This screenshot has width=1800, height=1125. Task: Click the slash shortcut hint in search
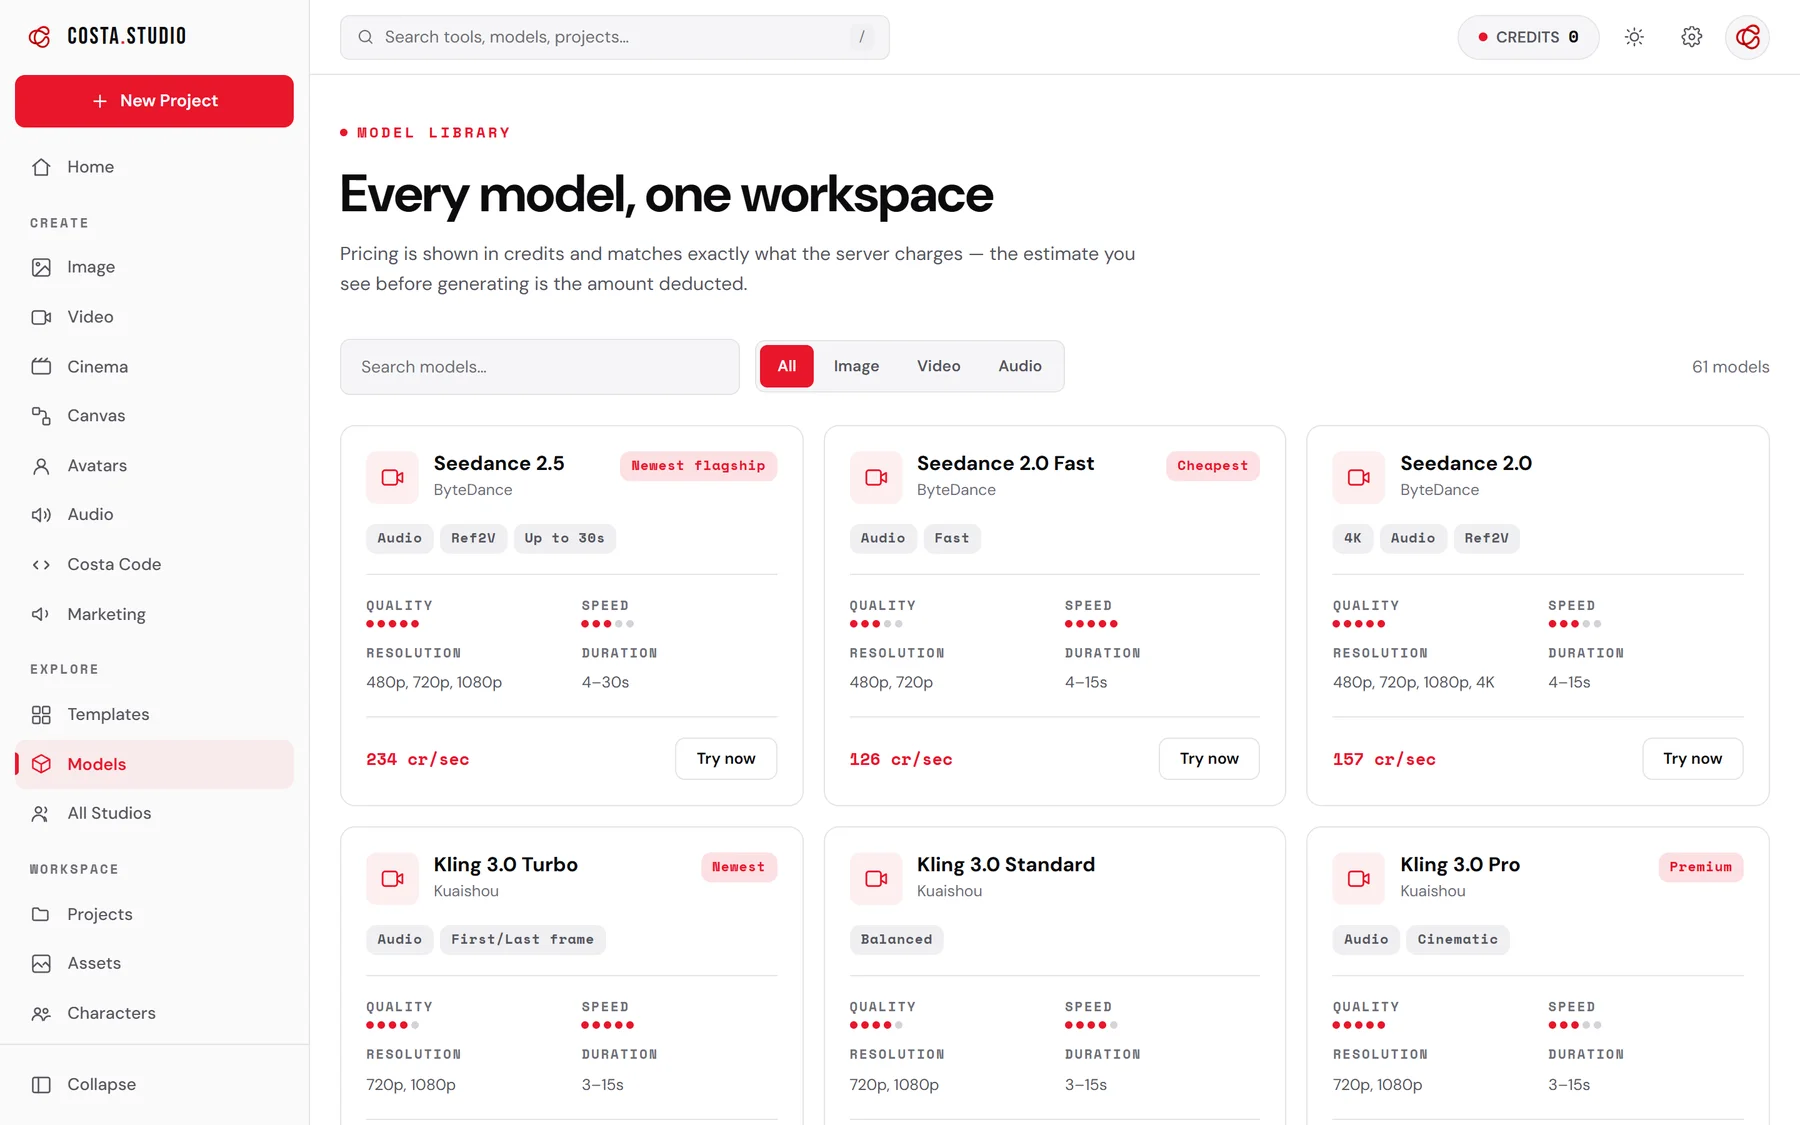click(x=862, y=37)
